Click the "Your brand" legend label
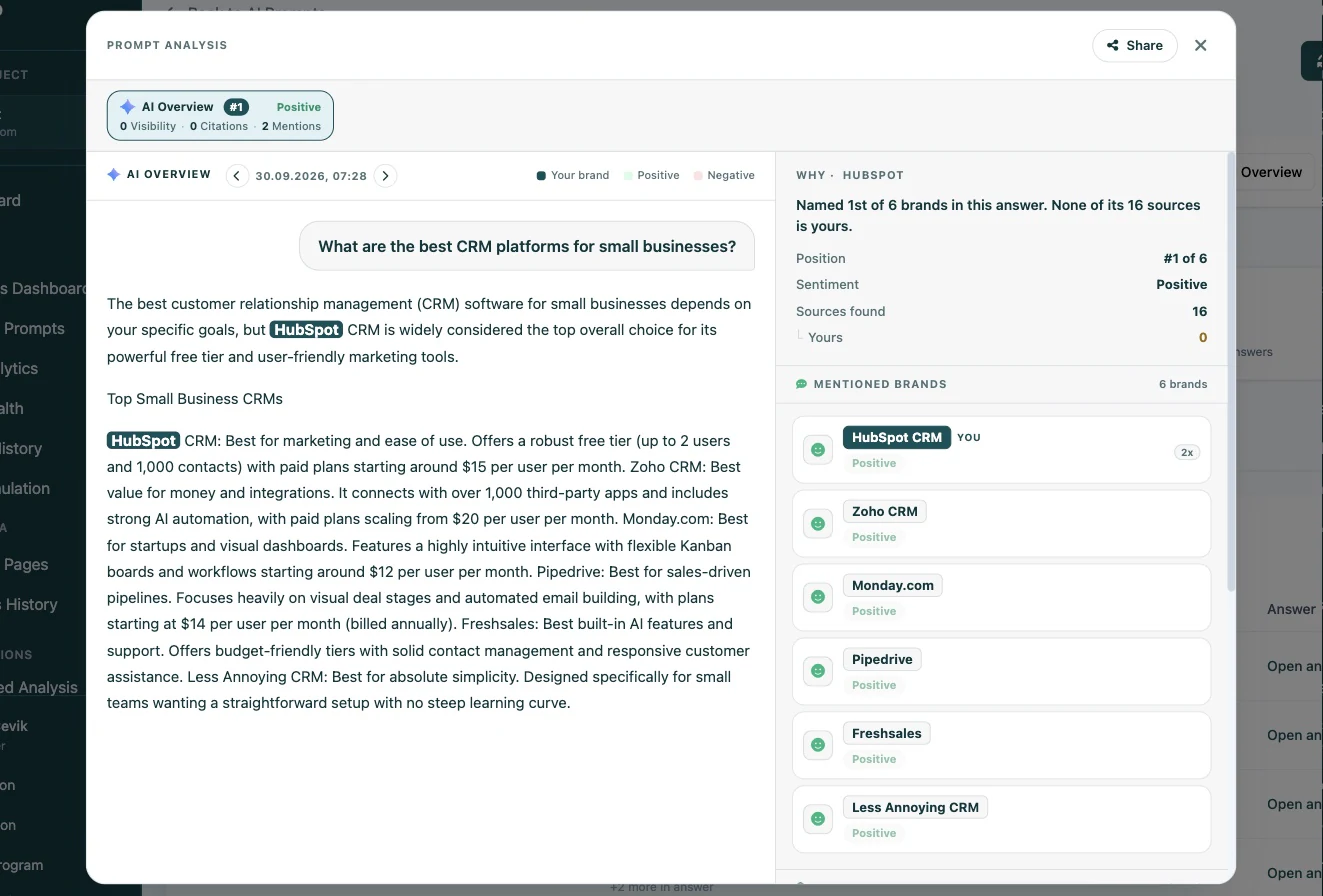Image resolution: width=1323 pixels, height=896 pixels. (580, 175)
